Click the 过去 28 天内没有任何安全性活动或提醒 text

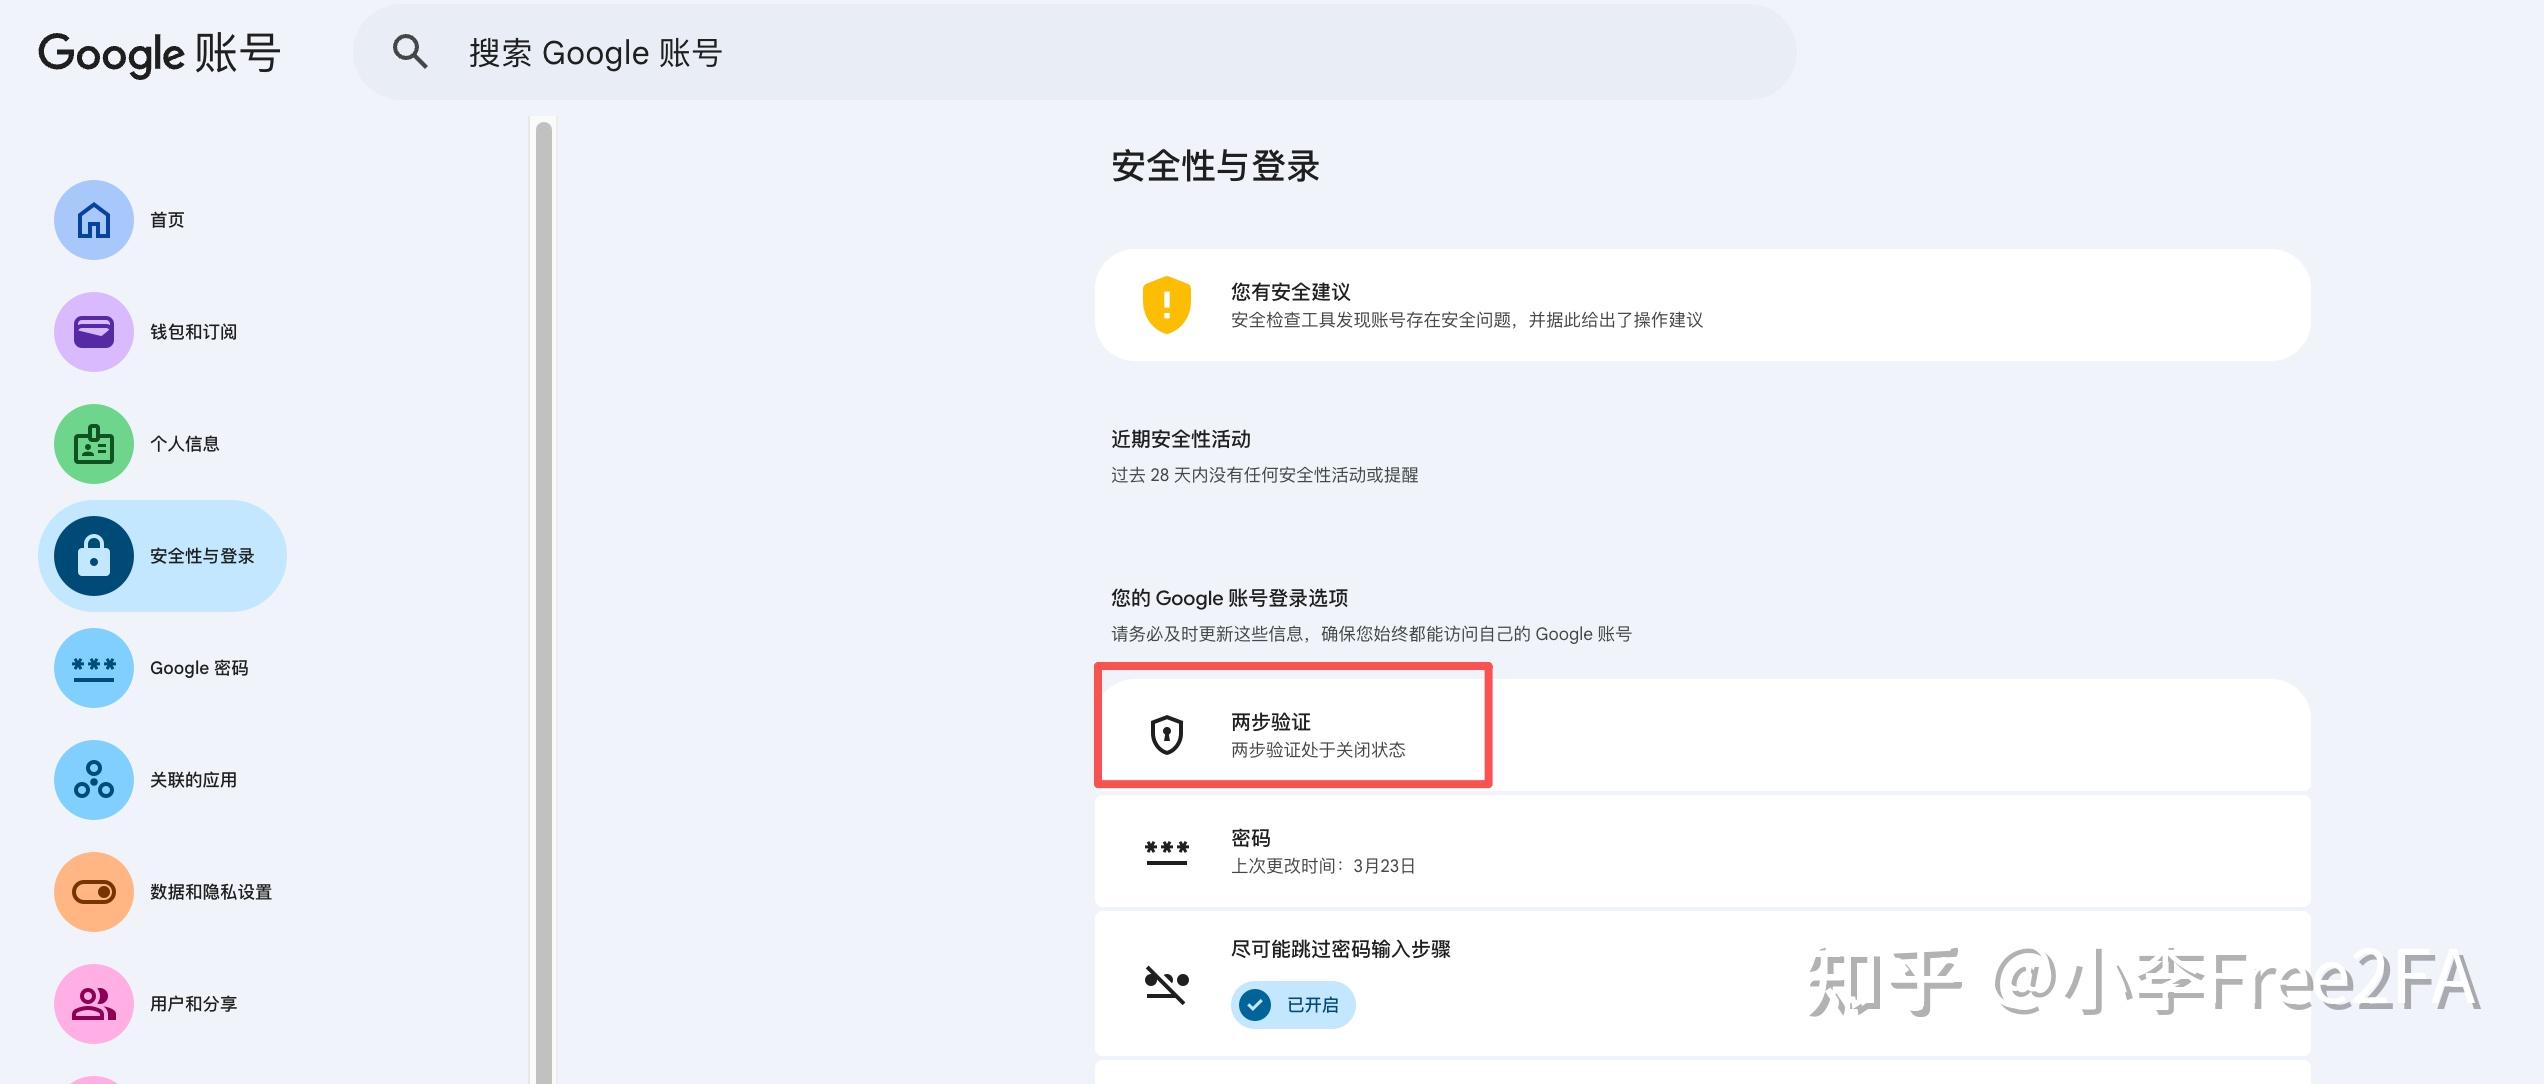tap(1265, 475)
